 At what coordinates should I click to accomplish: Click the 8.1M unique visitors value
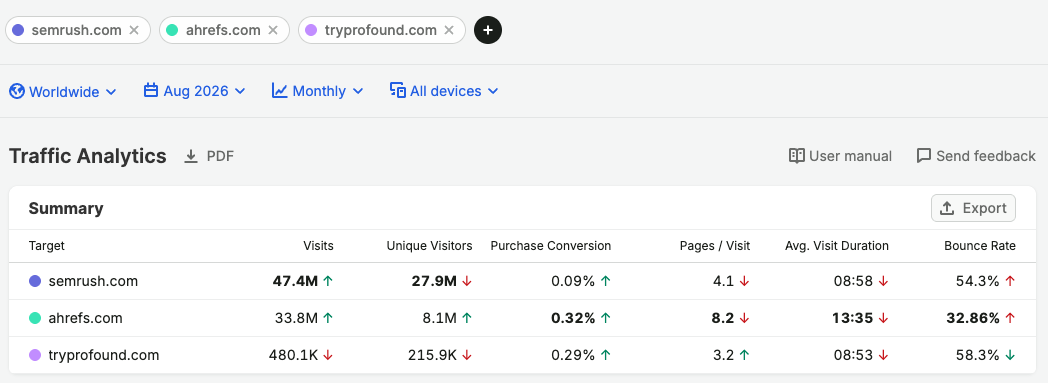[440, 318]
